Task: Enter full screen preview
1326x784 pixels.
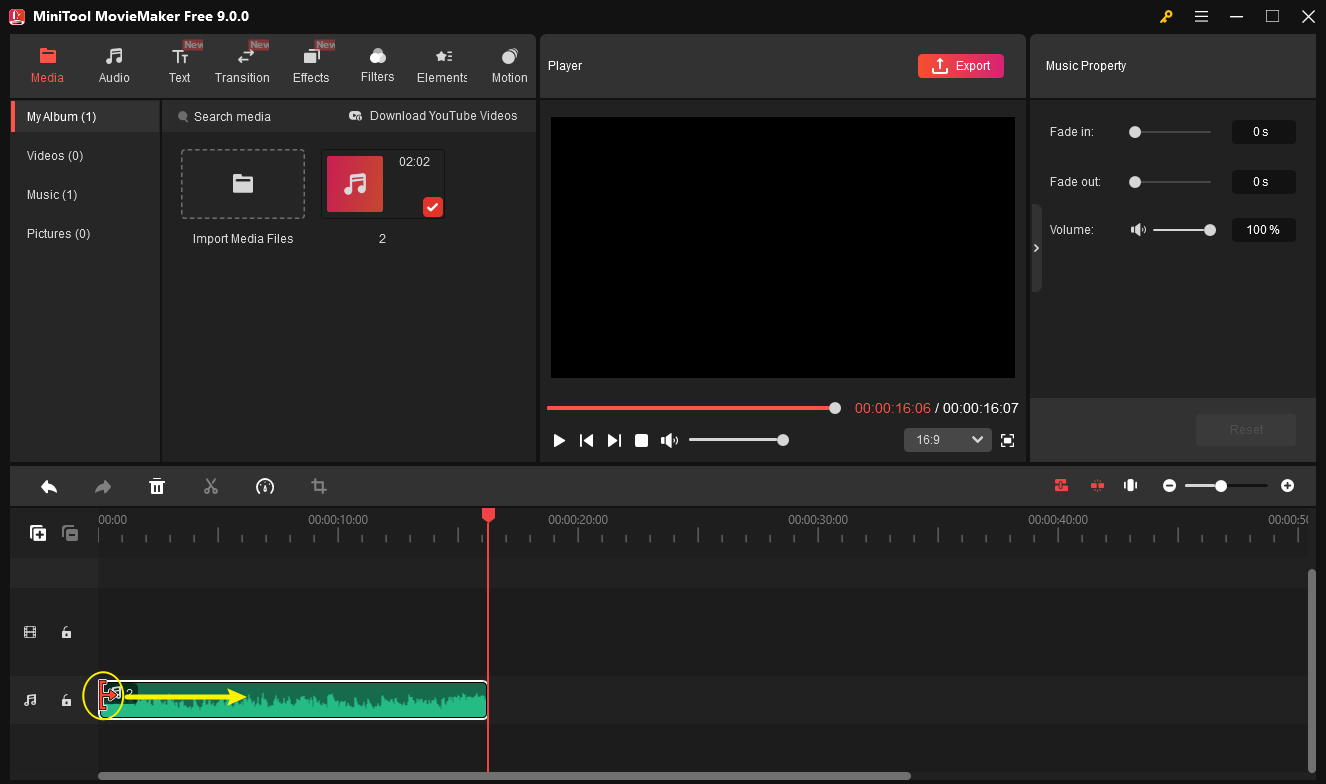Action: (1008, 440)
